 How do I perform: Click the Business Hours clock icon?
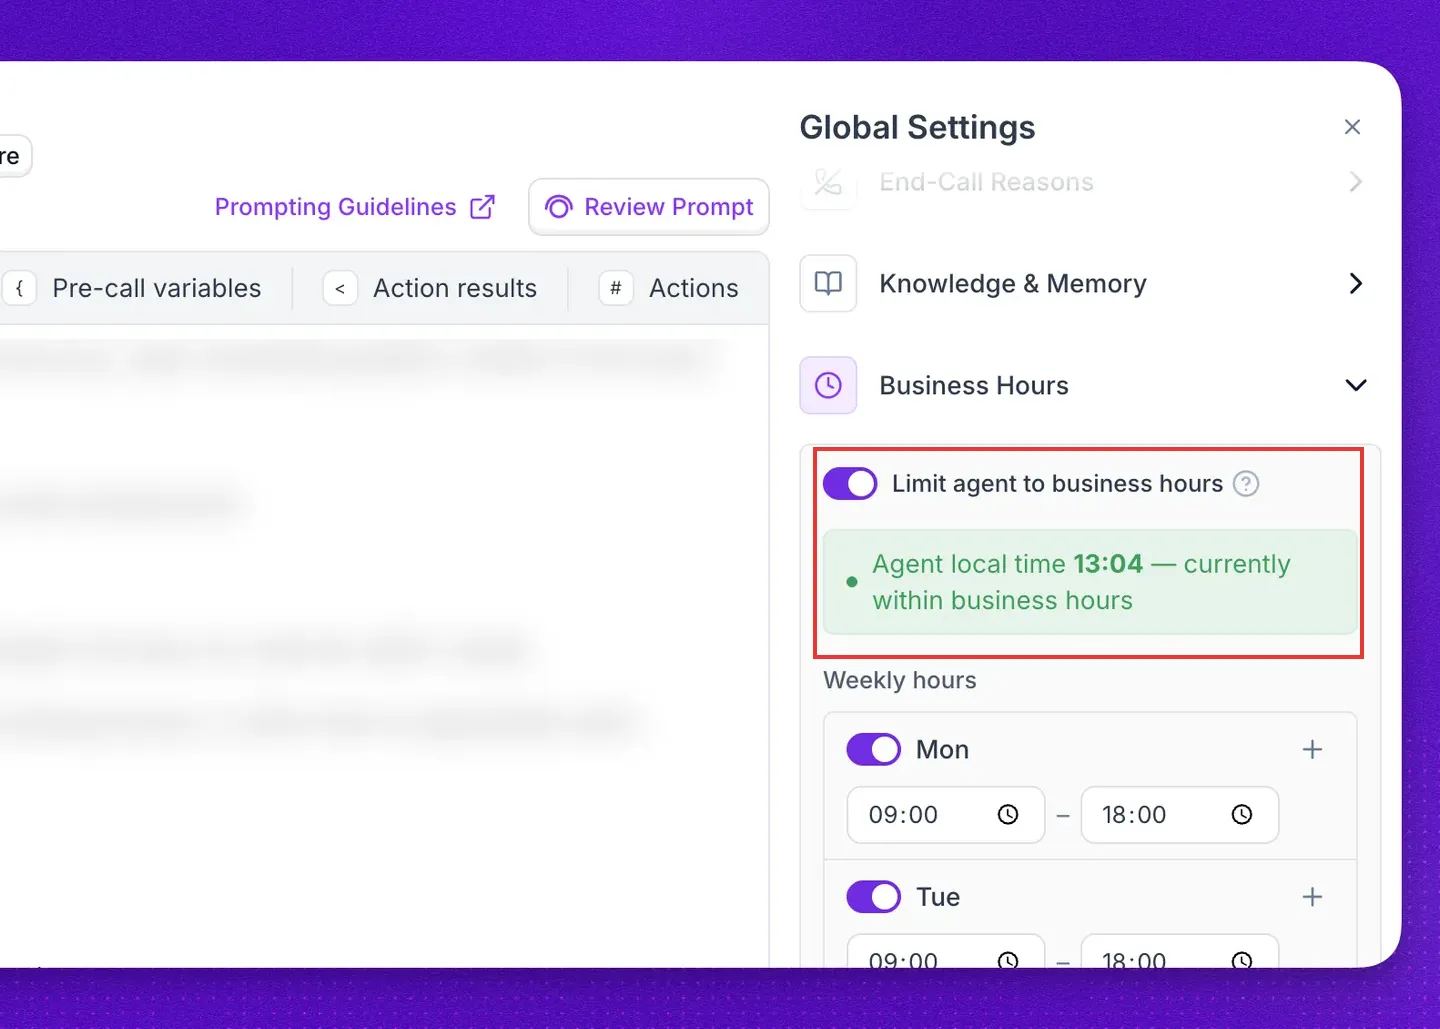click(828, 385)
